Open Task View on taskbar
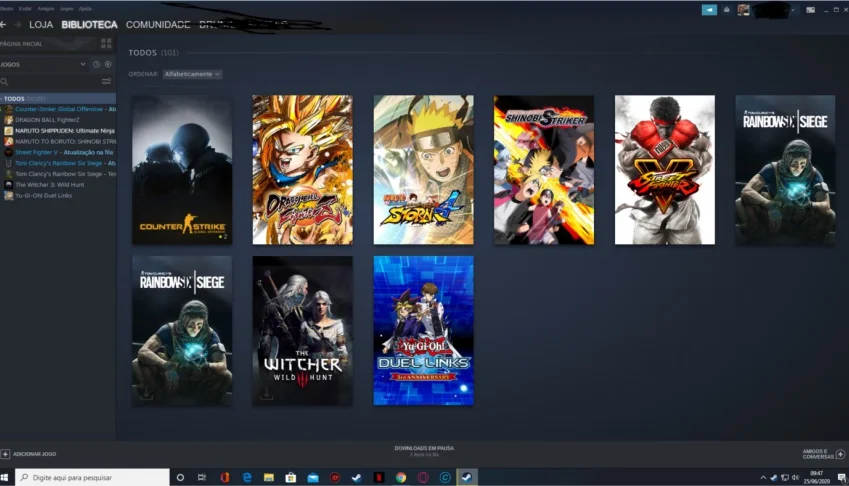This screenshot has width=849, height=486. point(202,477)
